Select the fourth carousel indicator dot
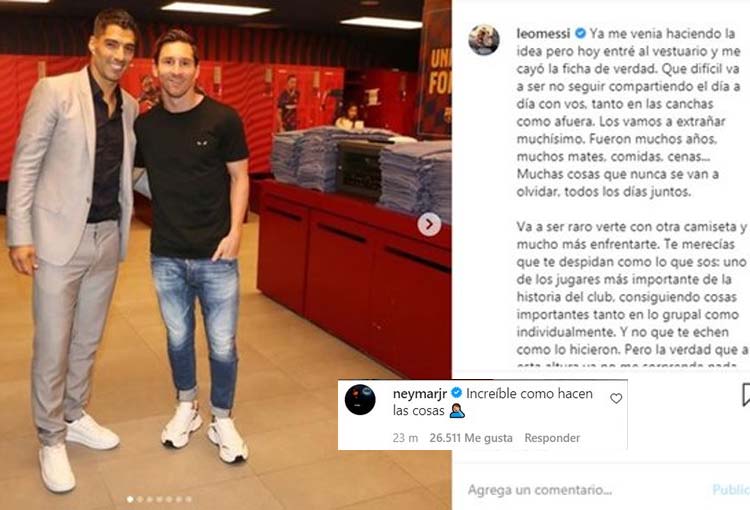The image size is (750, 510). point(159,499)
